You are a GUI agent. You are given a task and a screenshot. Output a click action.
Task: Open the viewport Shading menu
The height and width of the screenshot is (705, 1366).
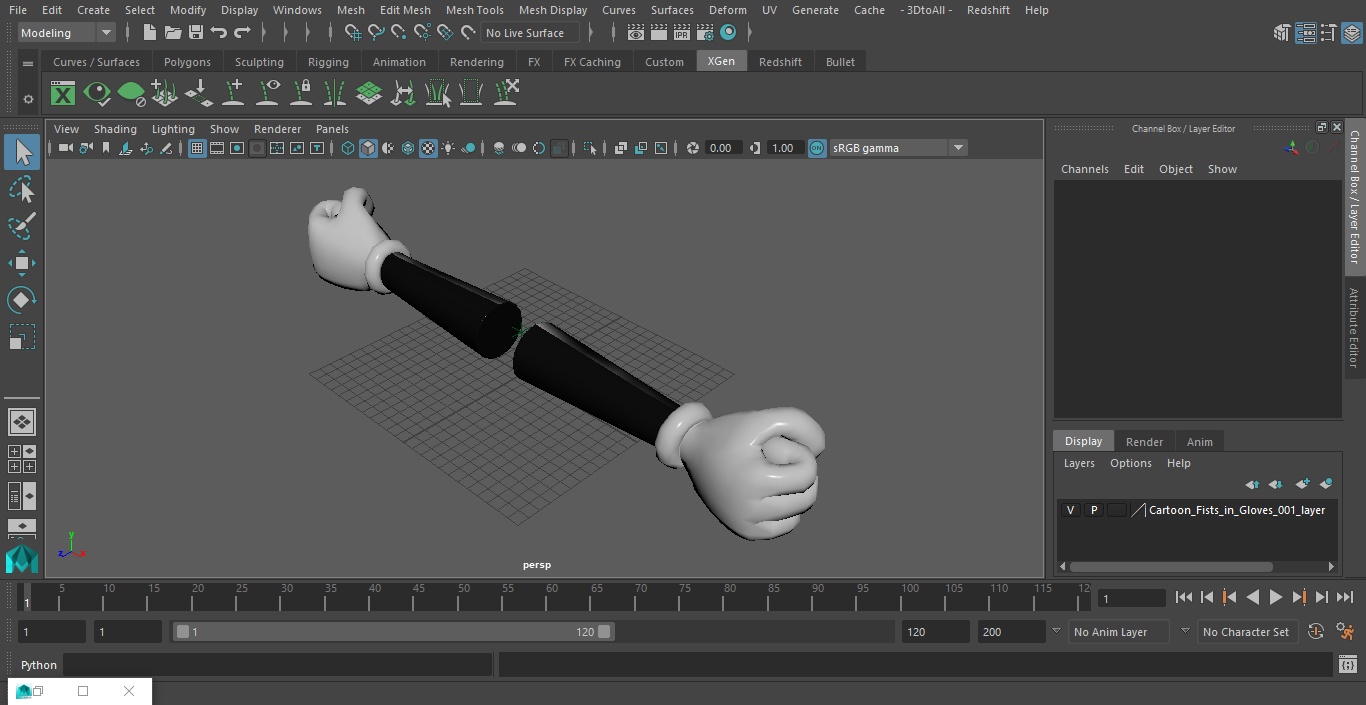pyautogui.click(x=115, y=129)
